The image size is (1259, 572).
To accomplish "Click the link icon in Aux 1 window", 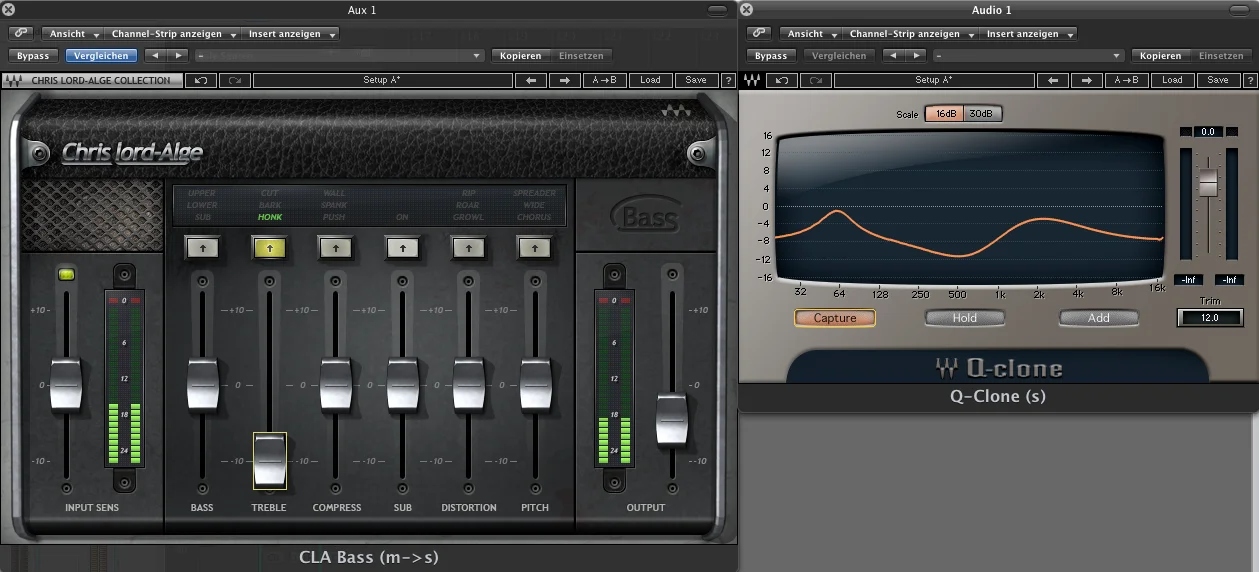I will pos(21,34).
